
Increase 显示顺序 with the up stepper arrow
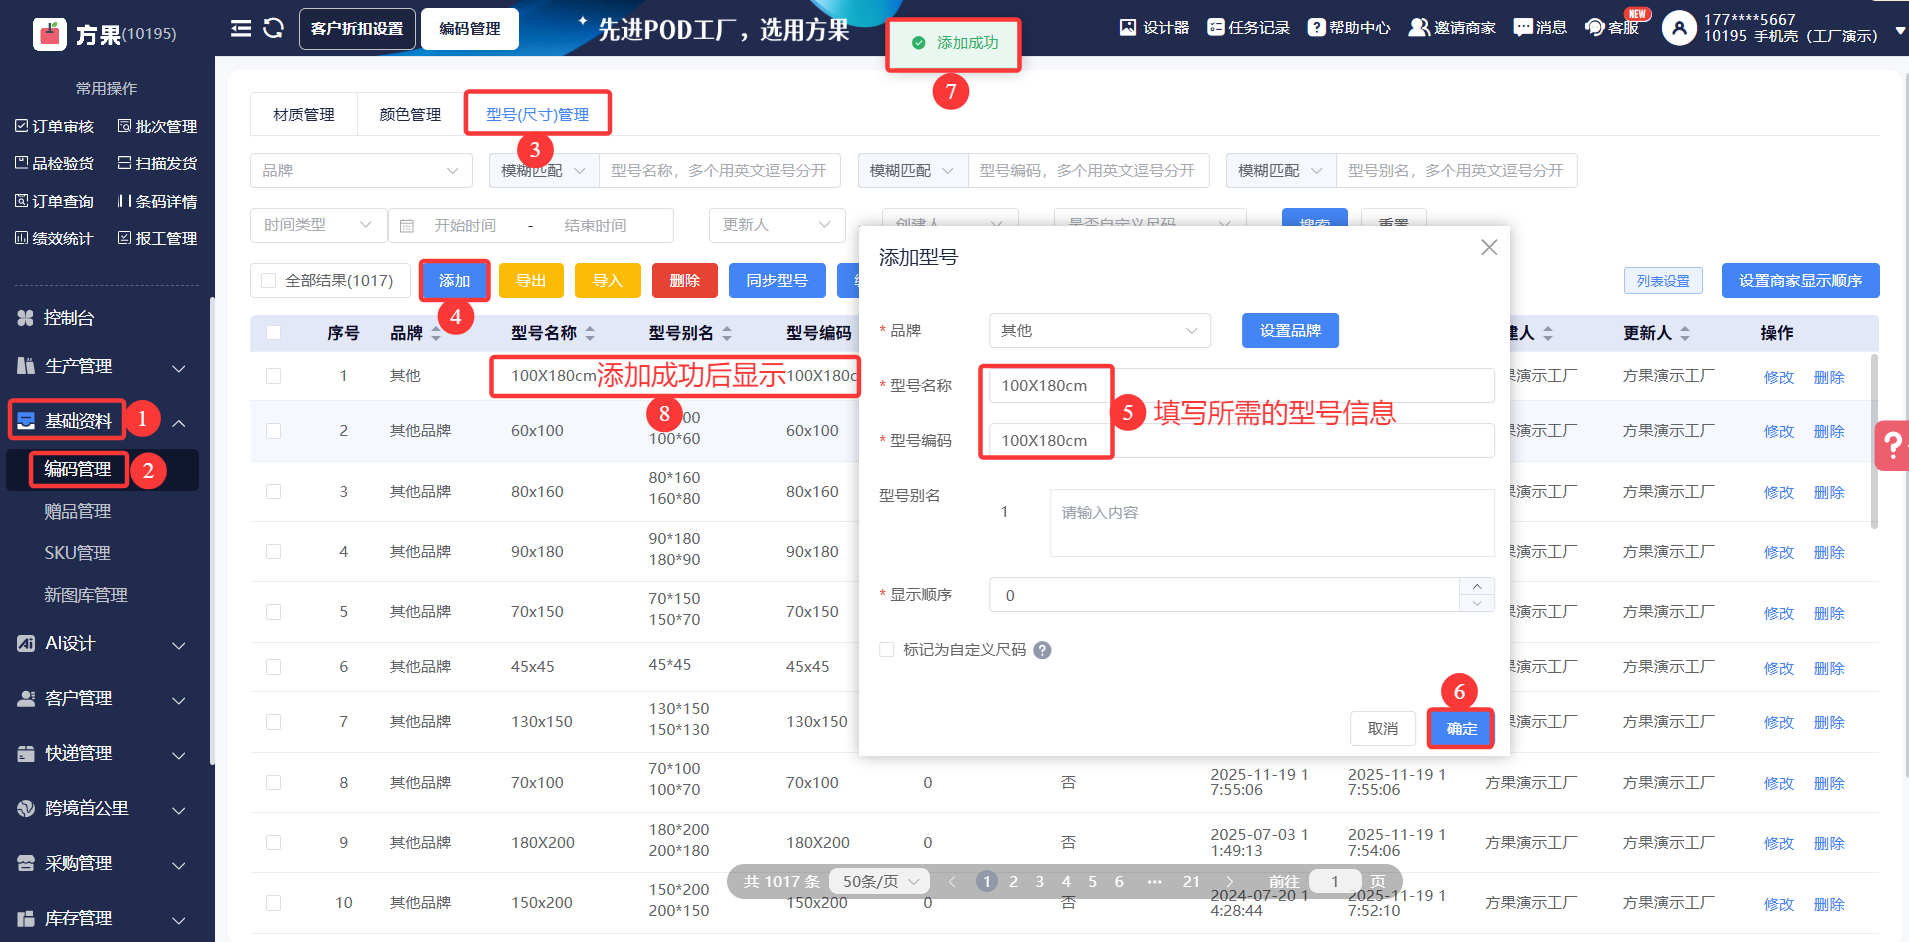coord(1477,587)
